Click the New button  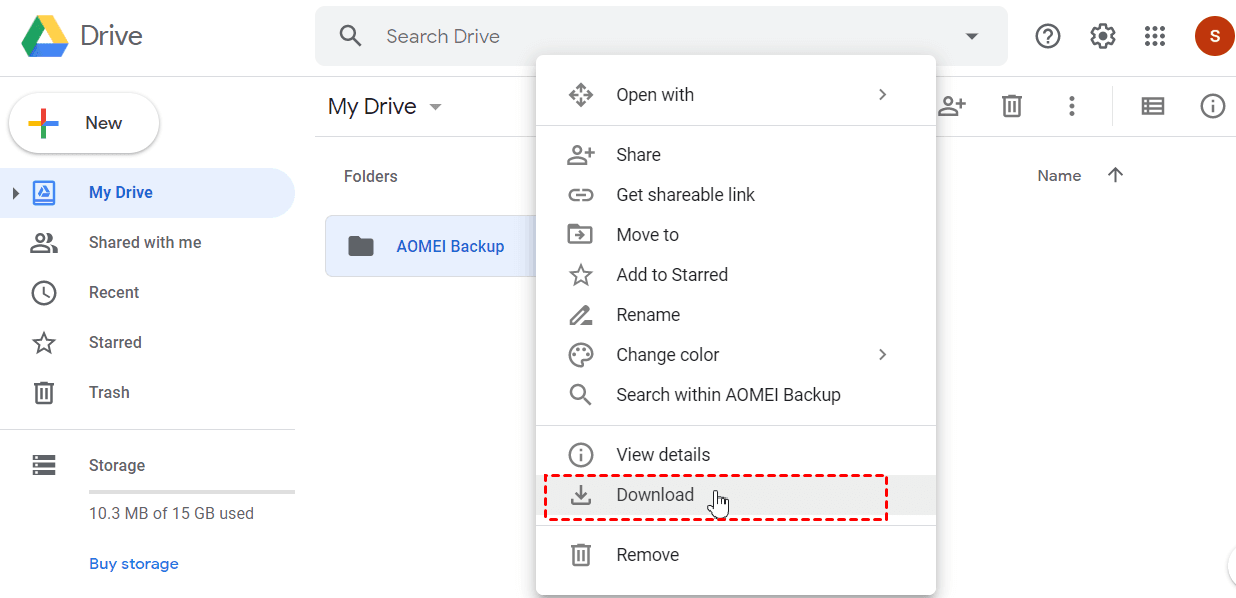84,123
